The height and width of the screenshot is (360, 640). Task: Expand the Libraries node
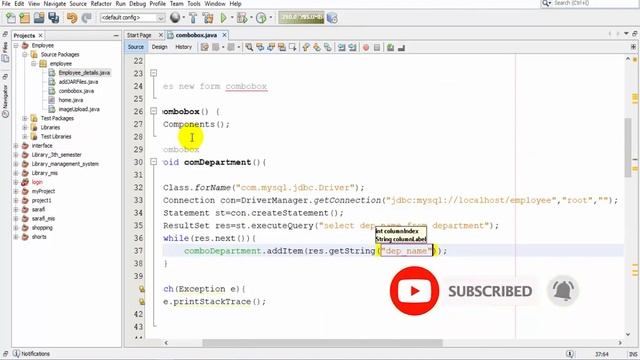(x=25, y=127)
